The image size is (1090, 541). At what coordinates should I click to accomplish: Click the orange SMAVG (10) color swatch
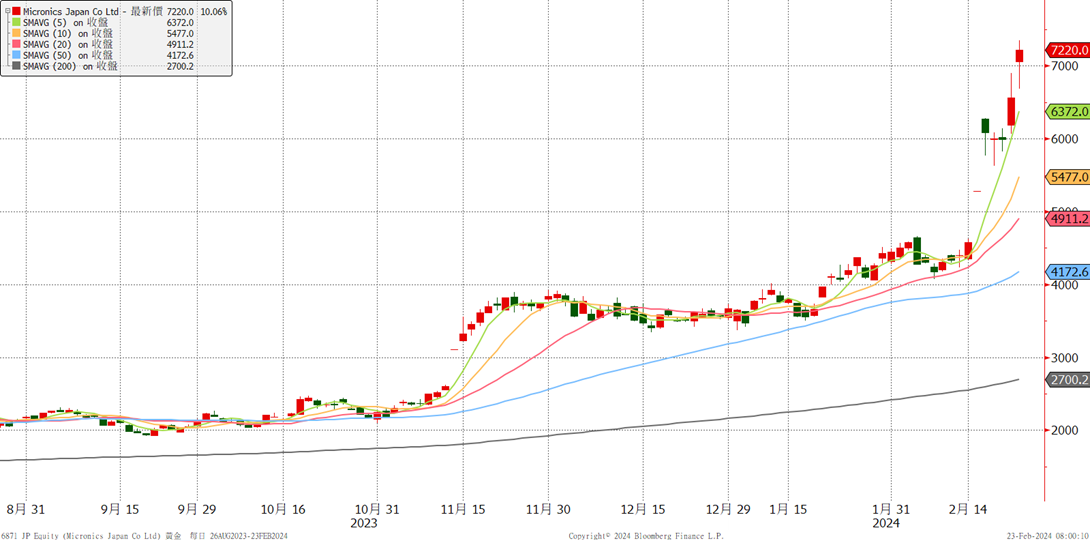pos(17,33)
